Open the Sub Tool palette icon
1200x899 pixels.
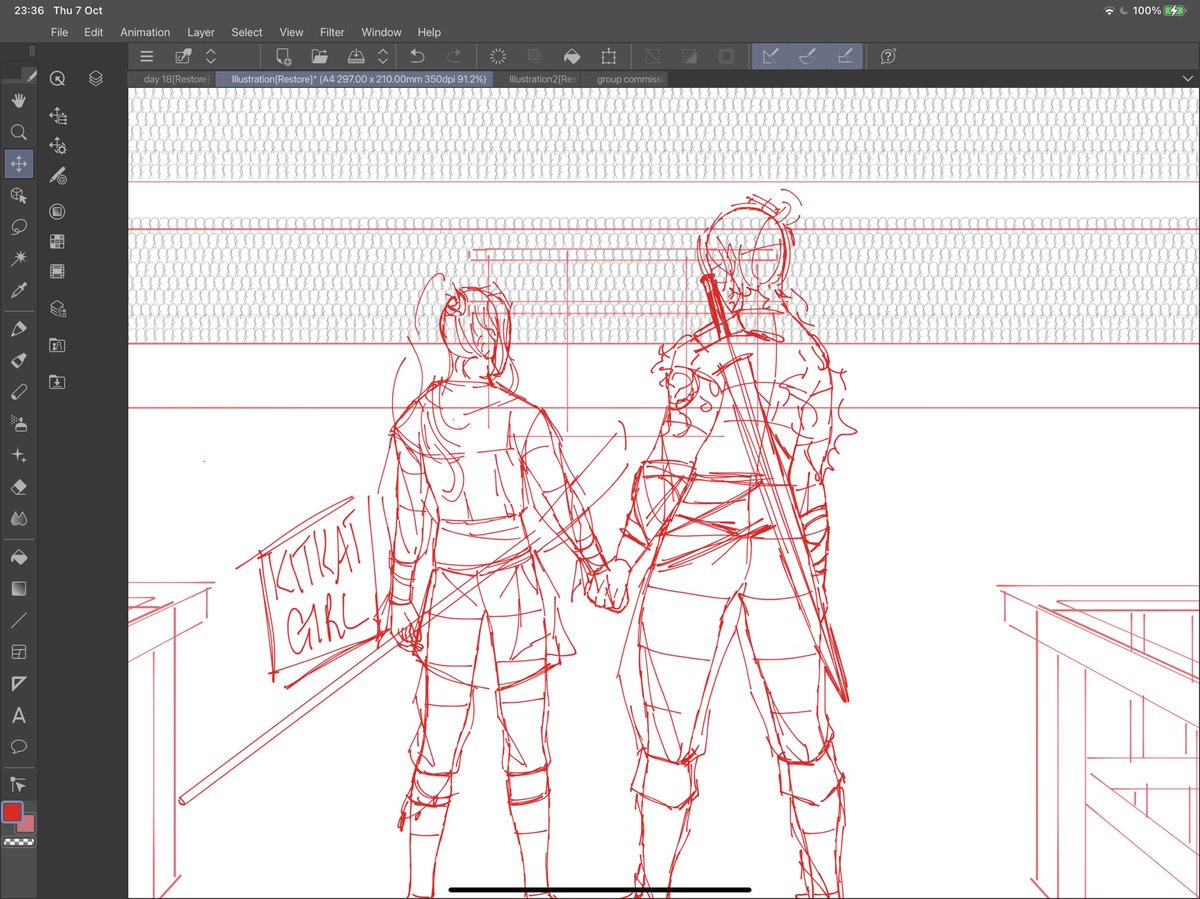(57, 115)
